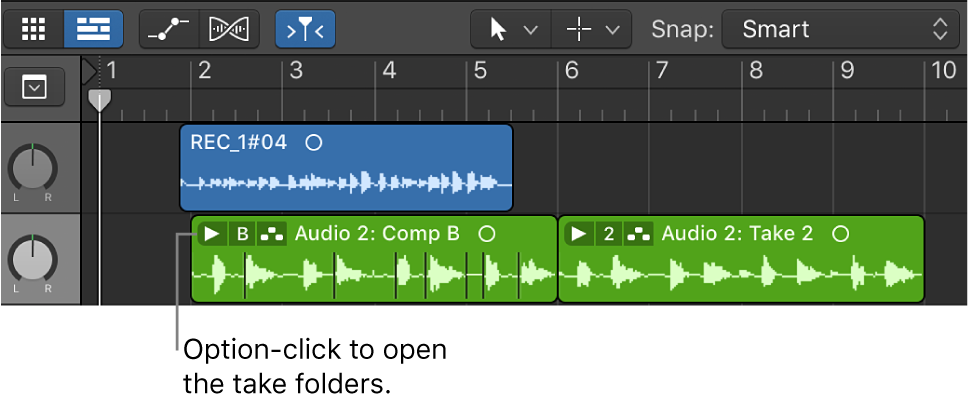
Task: Click the Comp B take folder play triangle
Action: pos(210,234)
